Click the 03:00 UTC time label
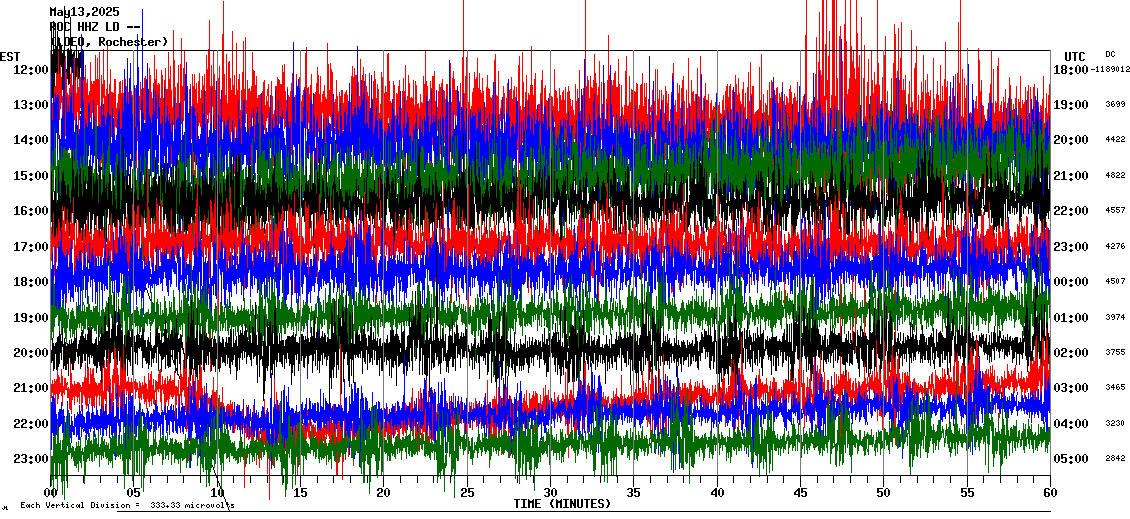This screenshot has width=1130, height=519. point(1070,388)
